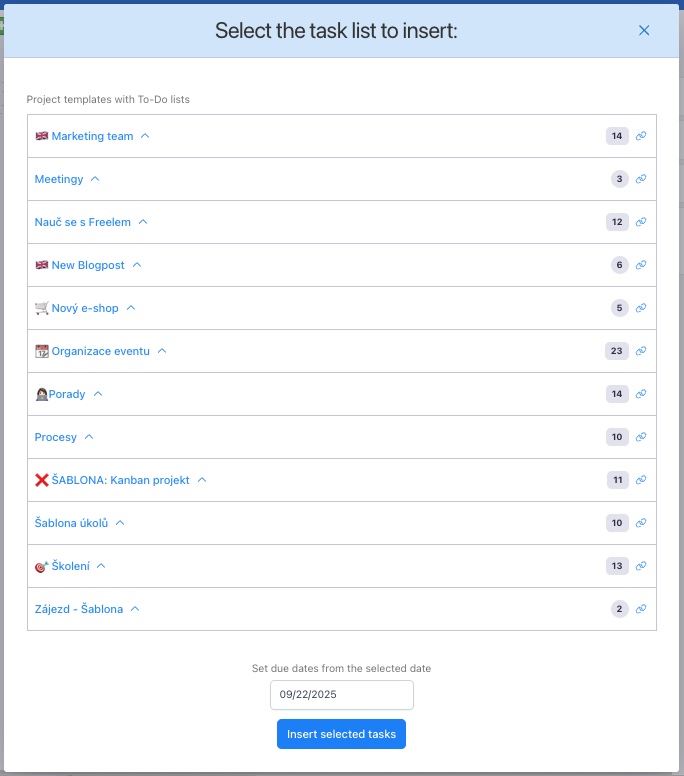Select the Nový e-shop template name
684x776 pixels.
click(85, 308)
